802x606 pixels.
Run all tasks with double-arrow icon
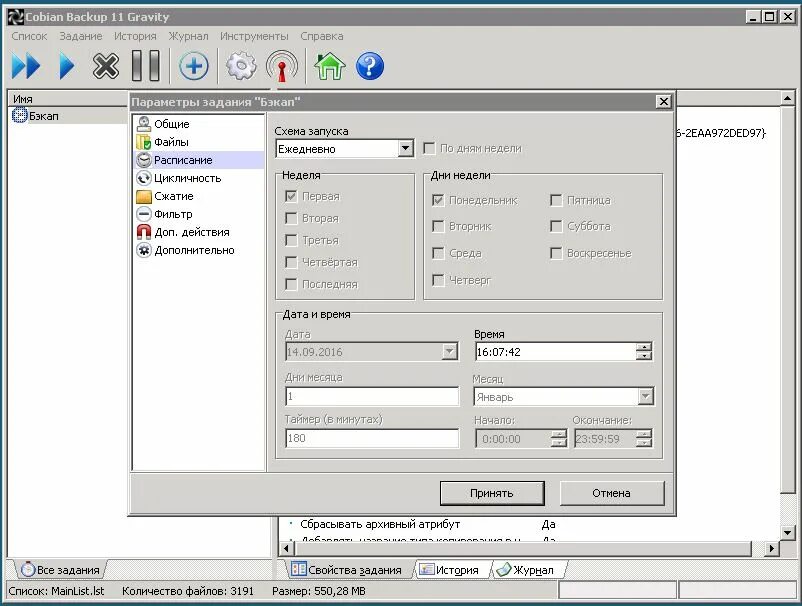pyautogui.click(x=26, y=66)
